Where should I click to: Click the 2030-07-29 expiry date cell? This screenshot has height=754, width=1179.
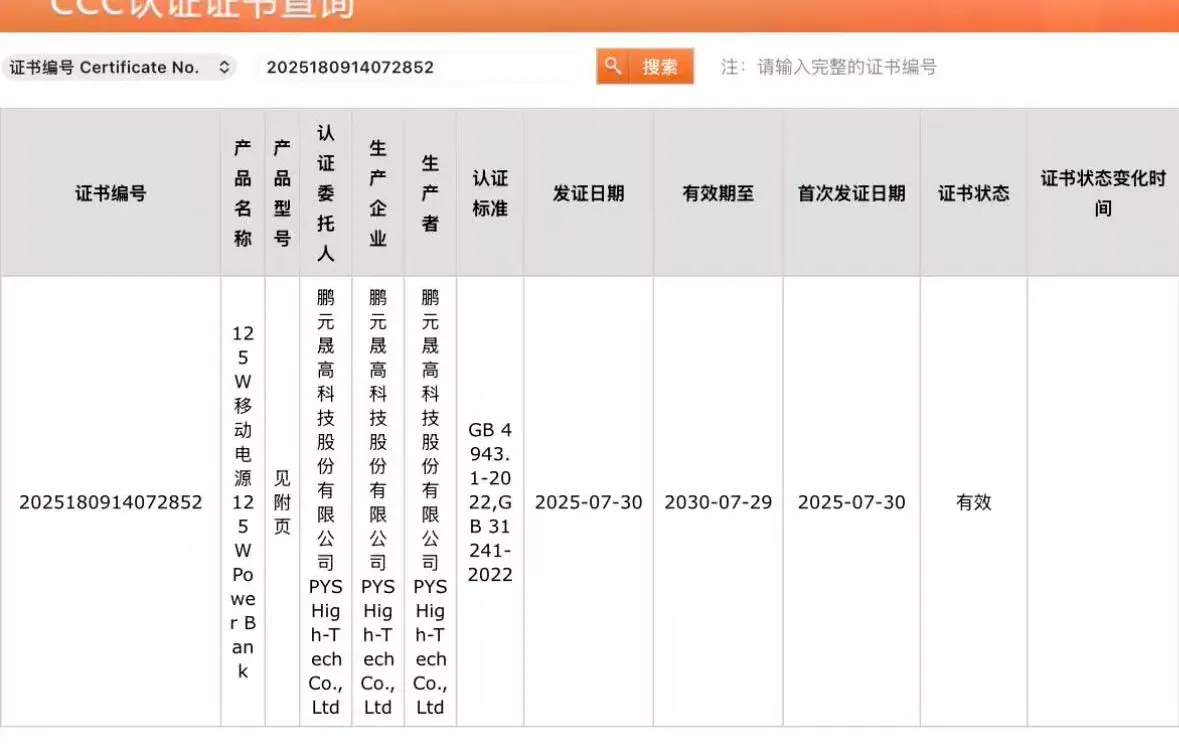click(718, 502)
